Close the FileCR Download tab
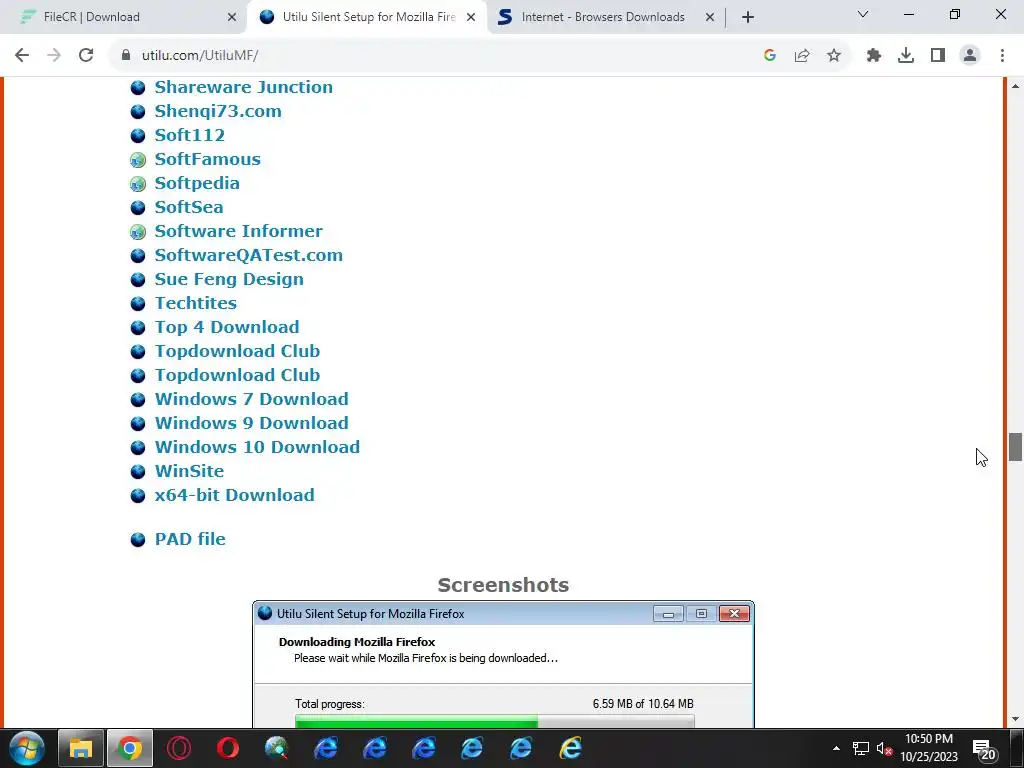This screenshot has height=768, width=1024. tap(232, 17)
